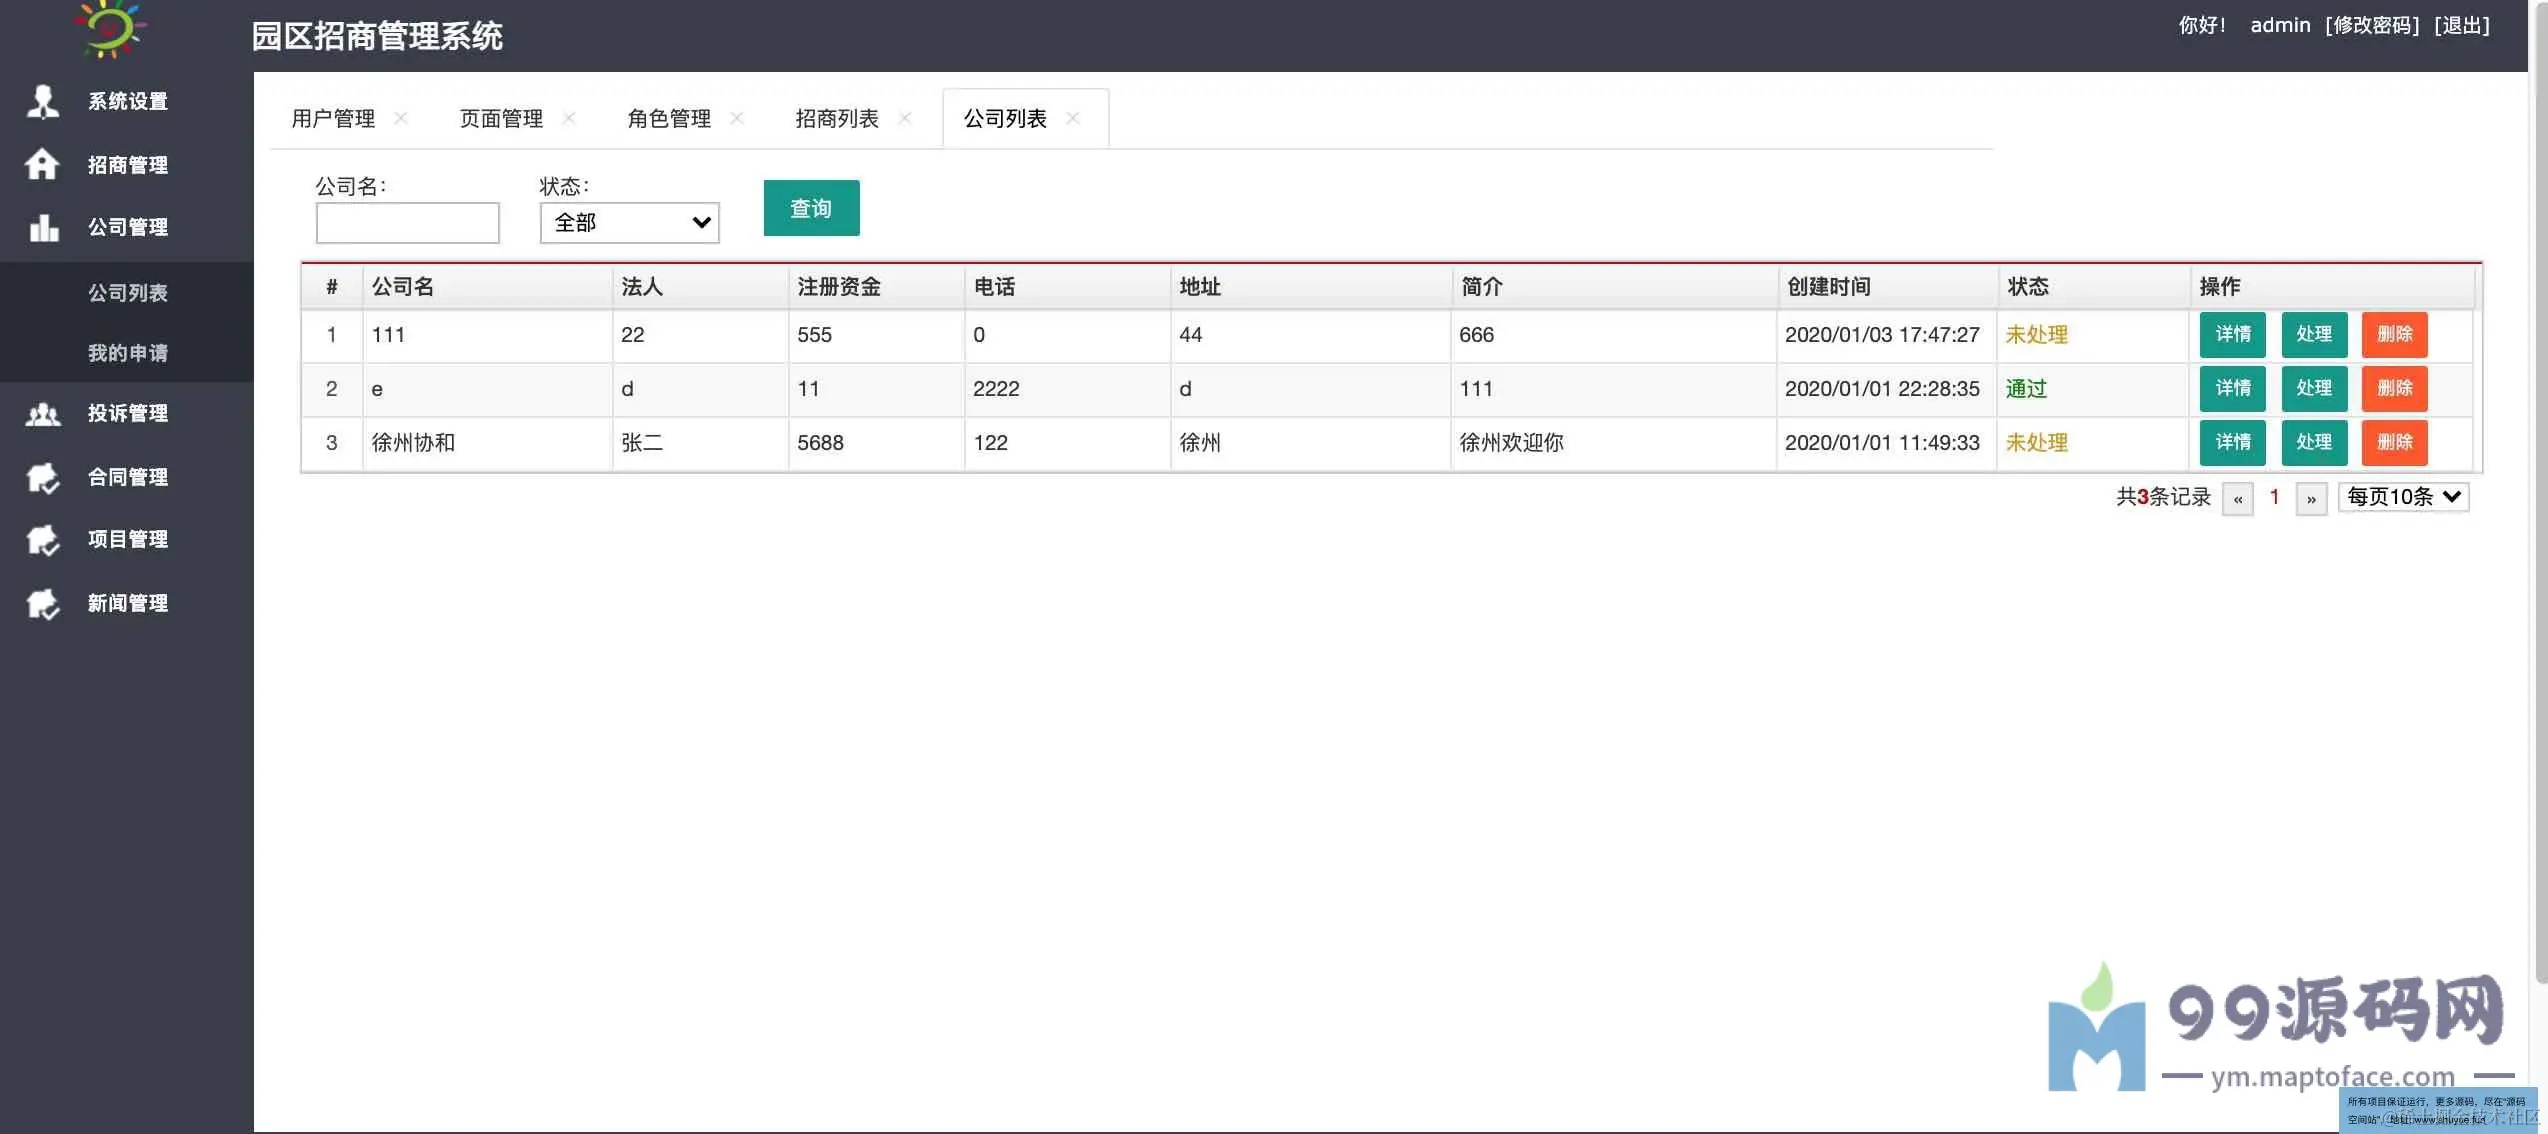Click the people group icon for 投诉管理
Viewport: 2548px width, 1134px height.
coord(42,413)
